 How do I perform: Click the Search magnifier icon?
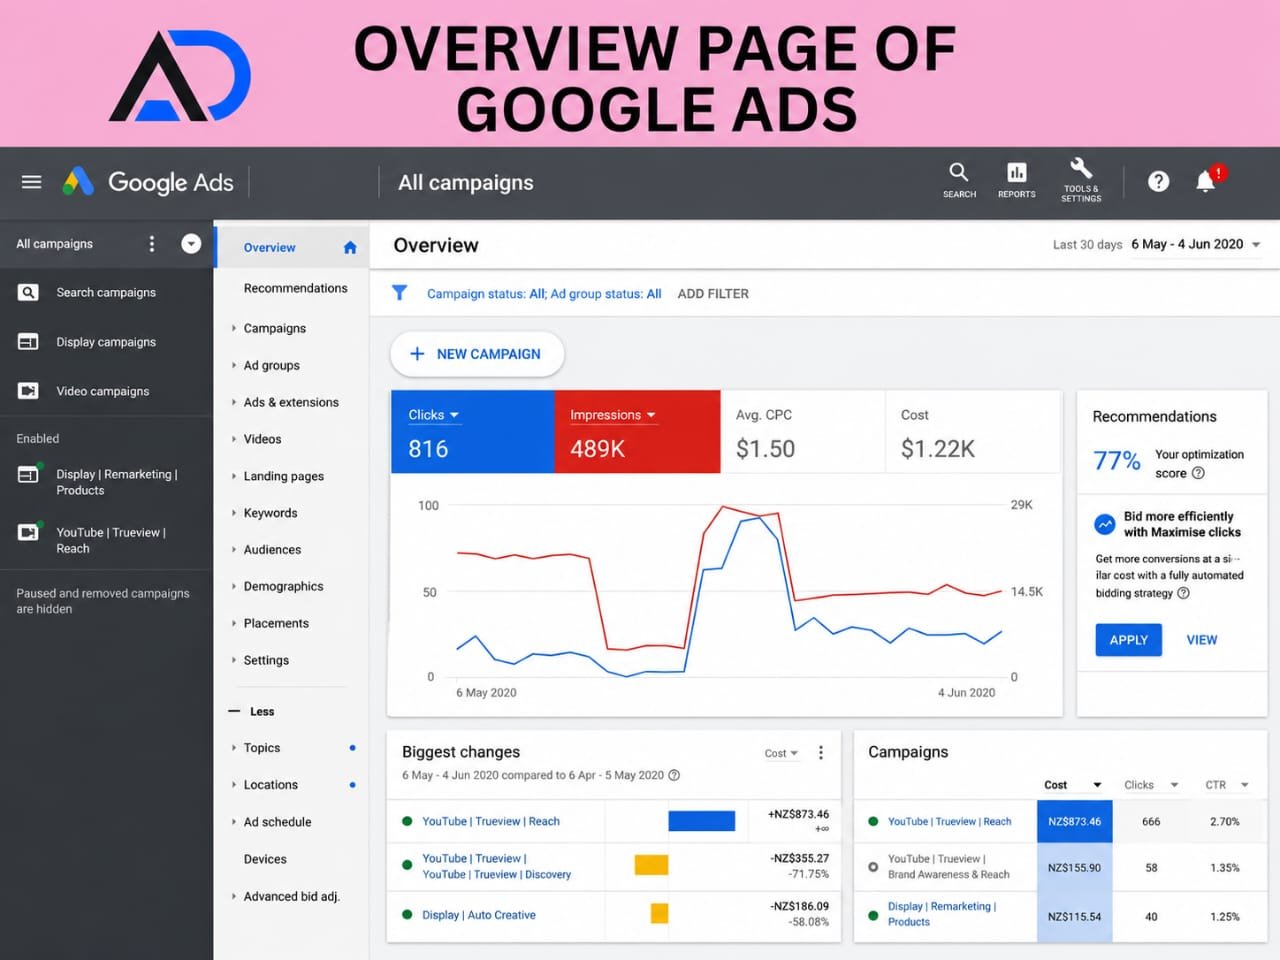click(x=959, y=172)
